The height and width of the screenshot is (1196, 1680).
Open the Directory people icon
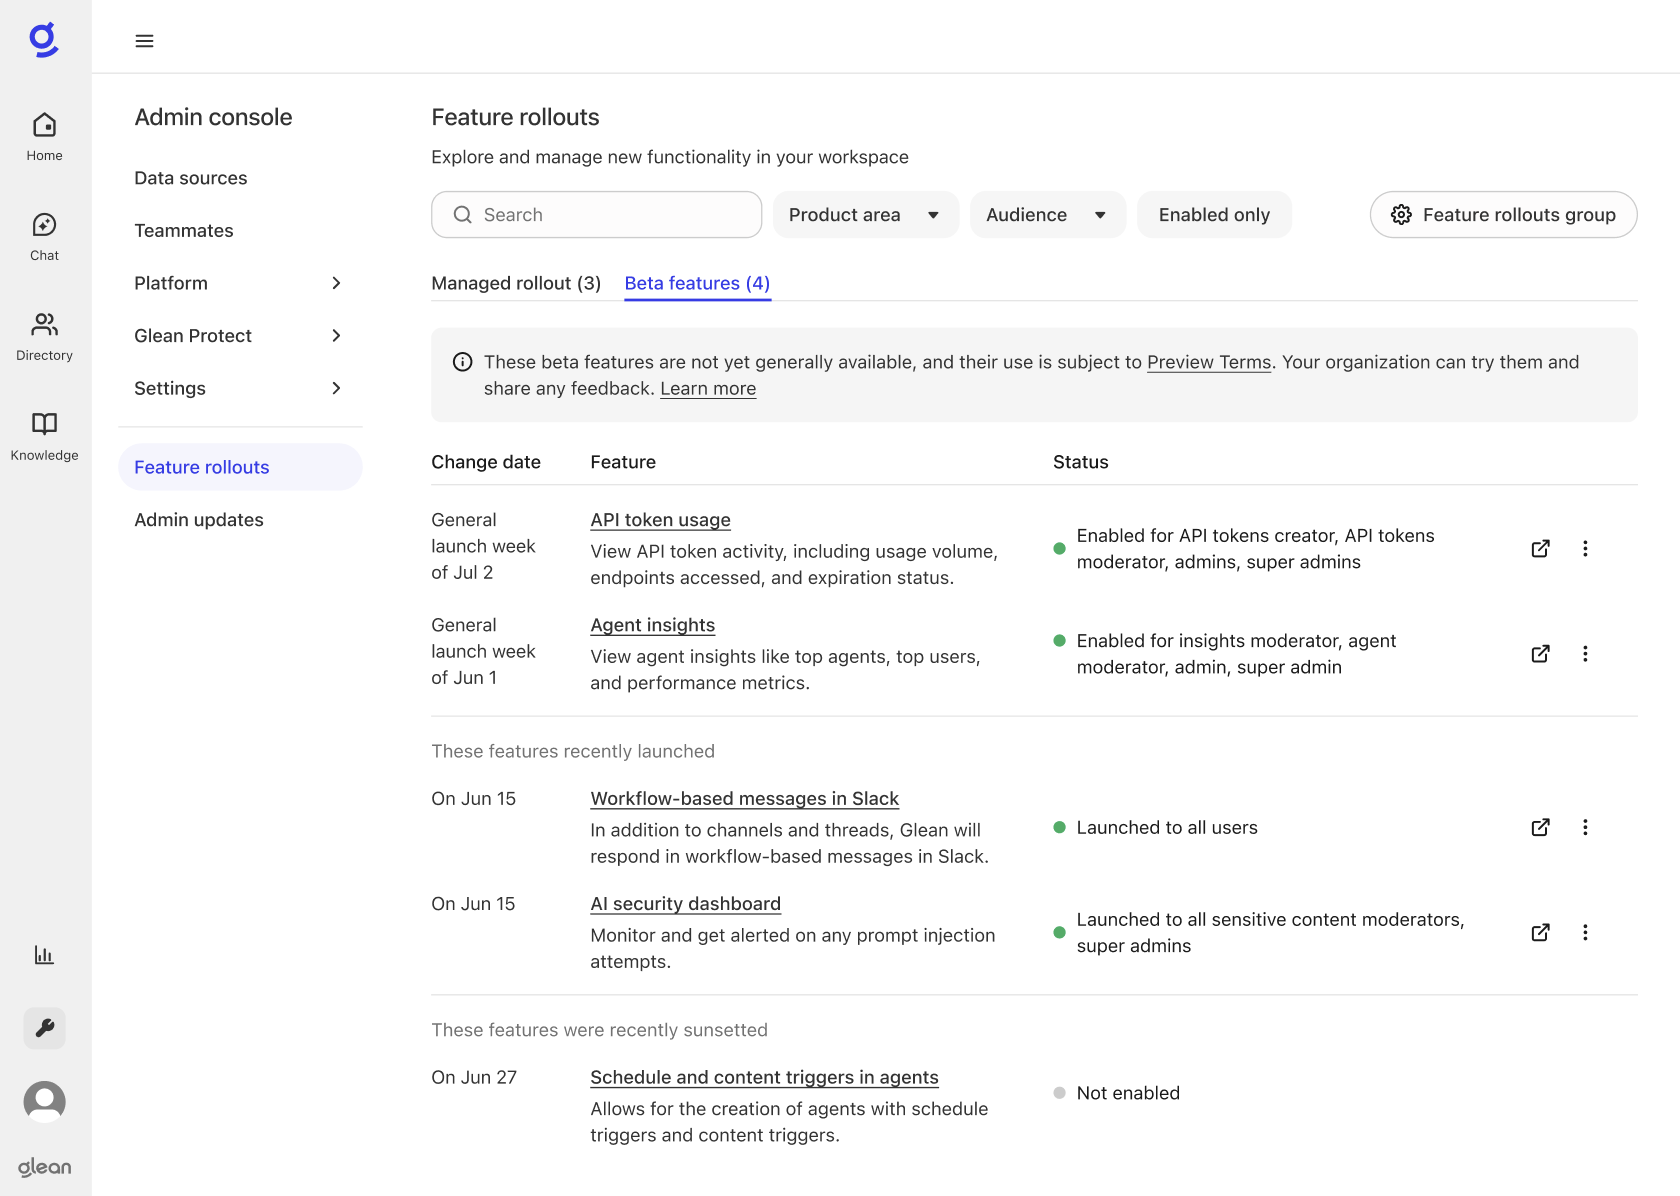coord(44,336)
